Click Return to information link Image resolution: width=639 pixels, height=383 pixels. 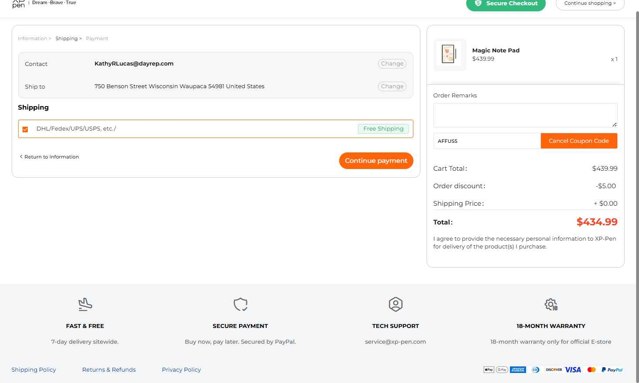point(49,157)
